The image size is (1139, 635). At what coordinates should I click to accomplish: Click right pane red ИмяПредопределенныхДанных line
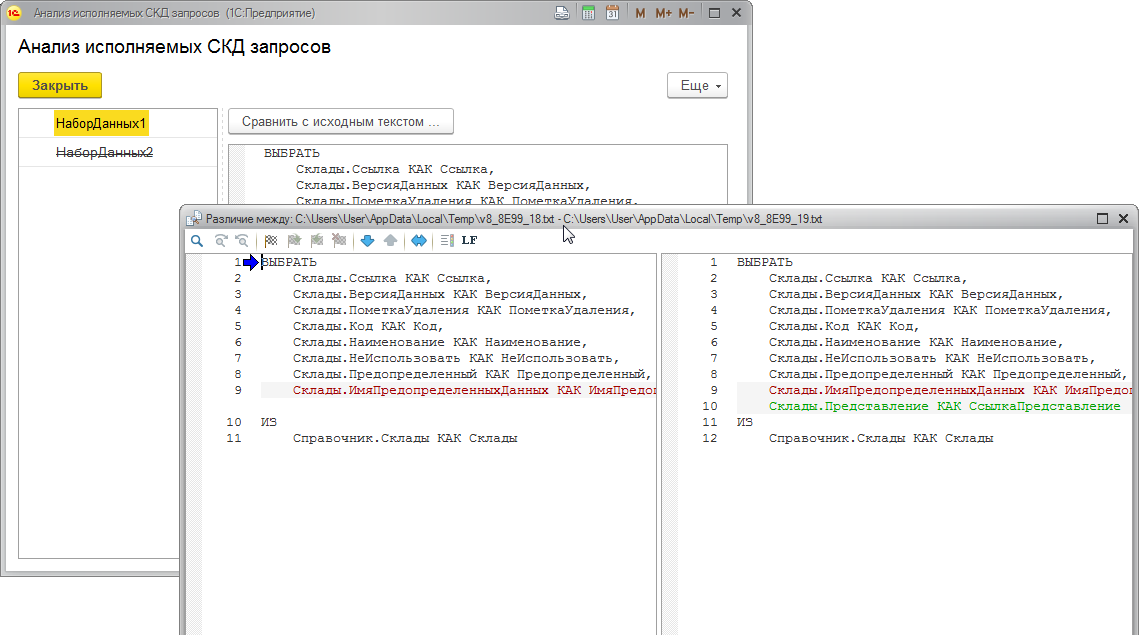click(950, 390)
